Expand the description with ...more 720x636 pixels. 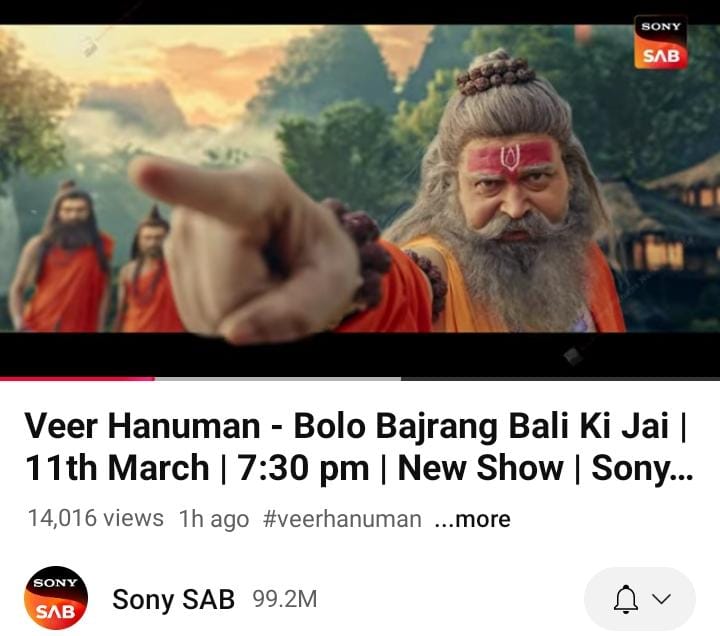point(472,519)
